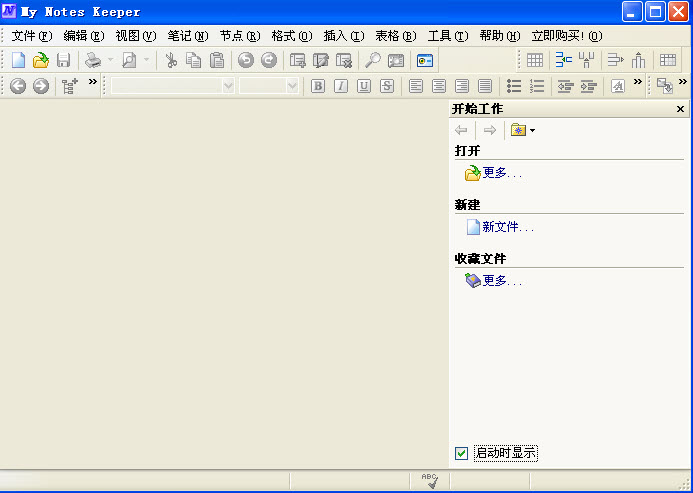693x493 pixels.
Task: Click the Insert table grid icon
Action: tap(535, 61)
